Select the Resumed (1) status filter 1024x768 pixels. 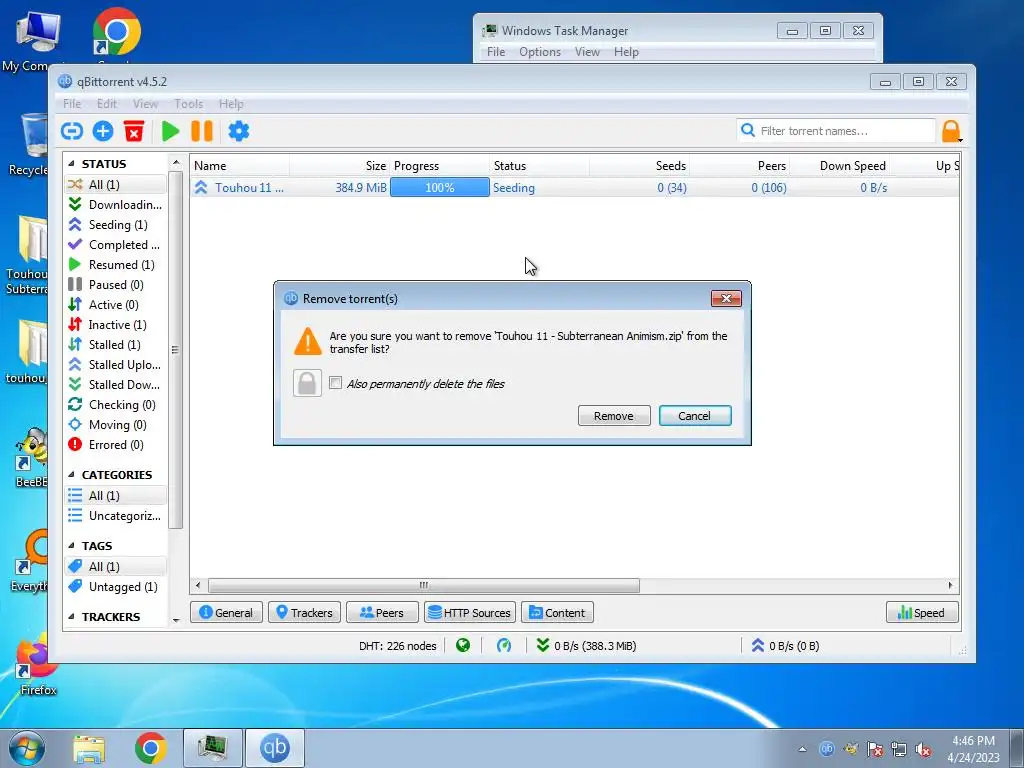[116, 264]
